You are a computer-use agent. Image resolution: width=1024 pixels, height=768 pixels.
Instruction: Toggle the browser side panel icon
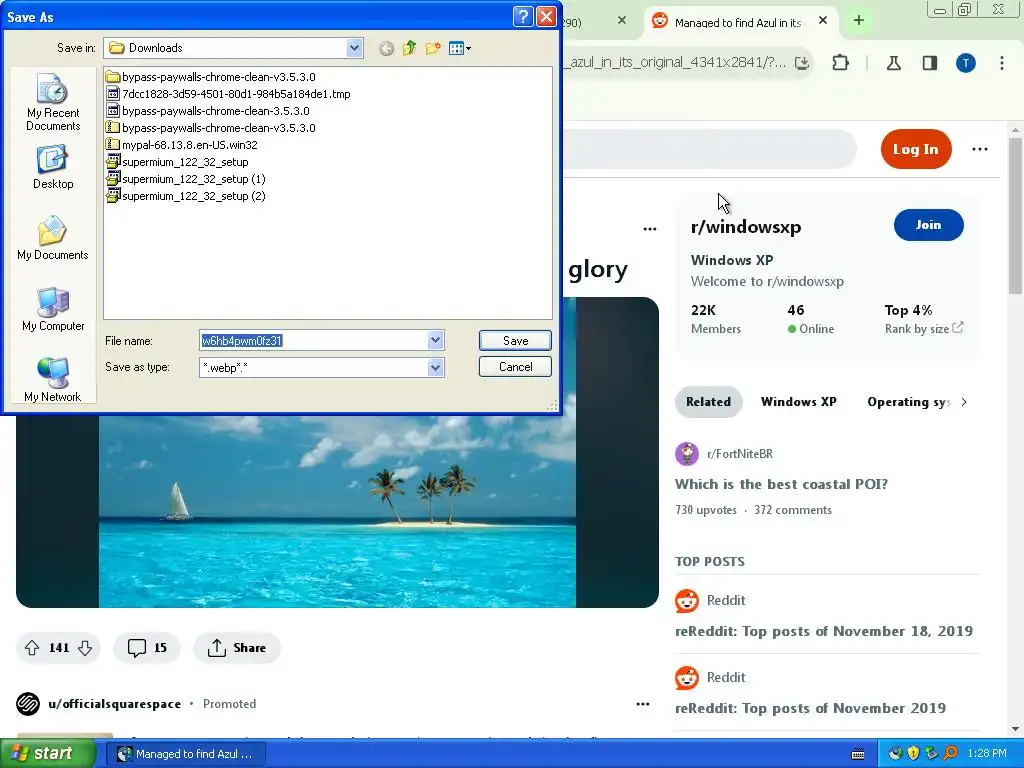tap(929, 63)
